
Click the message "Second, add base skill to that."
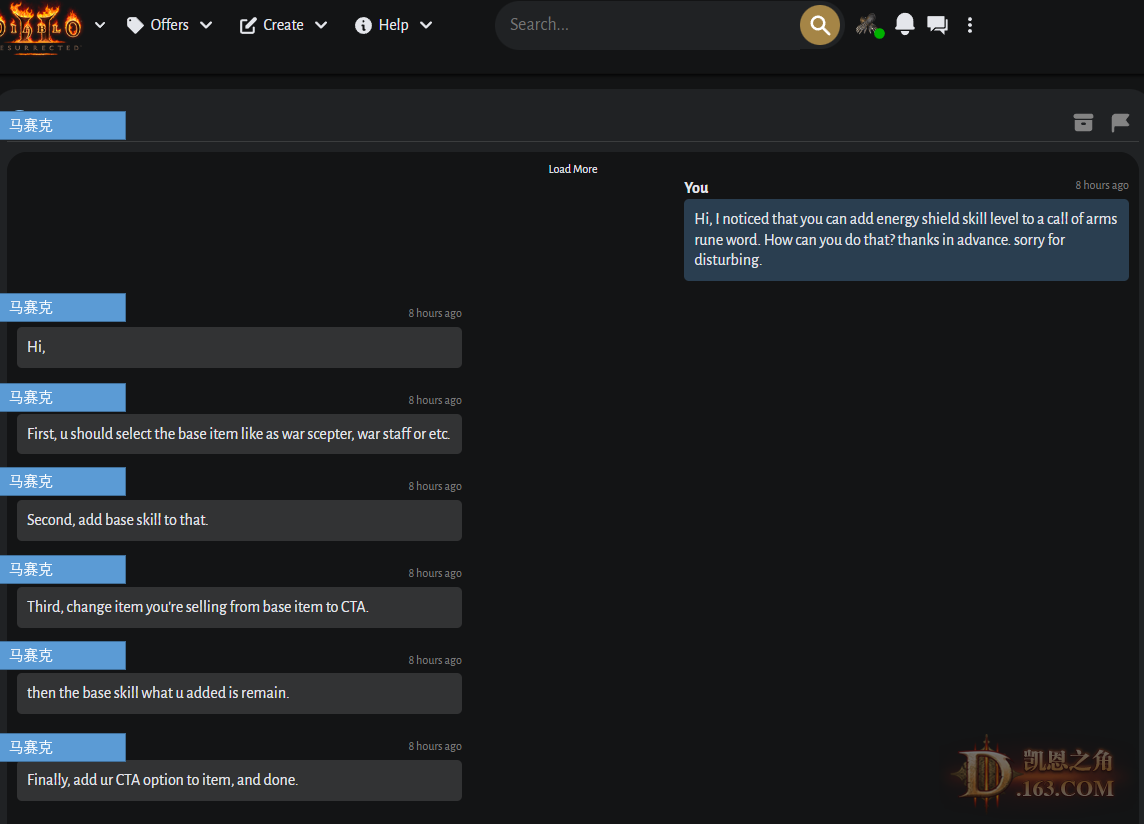tap(239, 520)
